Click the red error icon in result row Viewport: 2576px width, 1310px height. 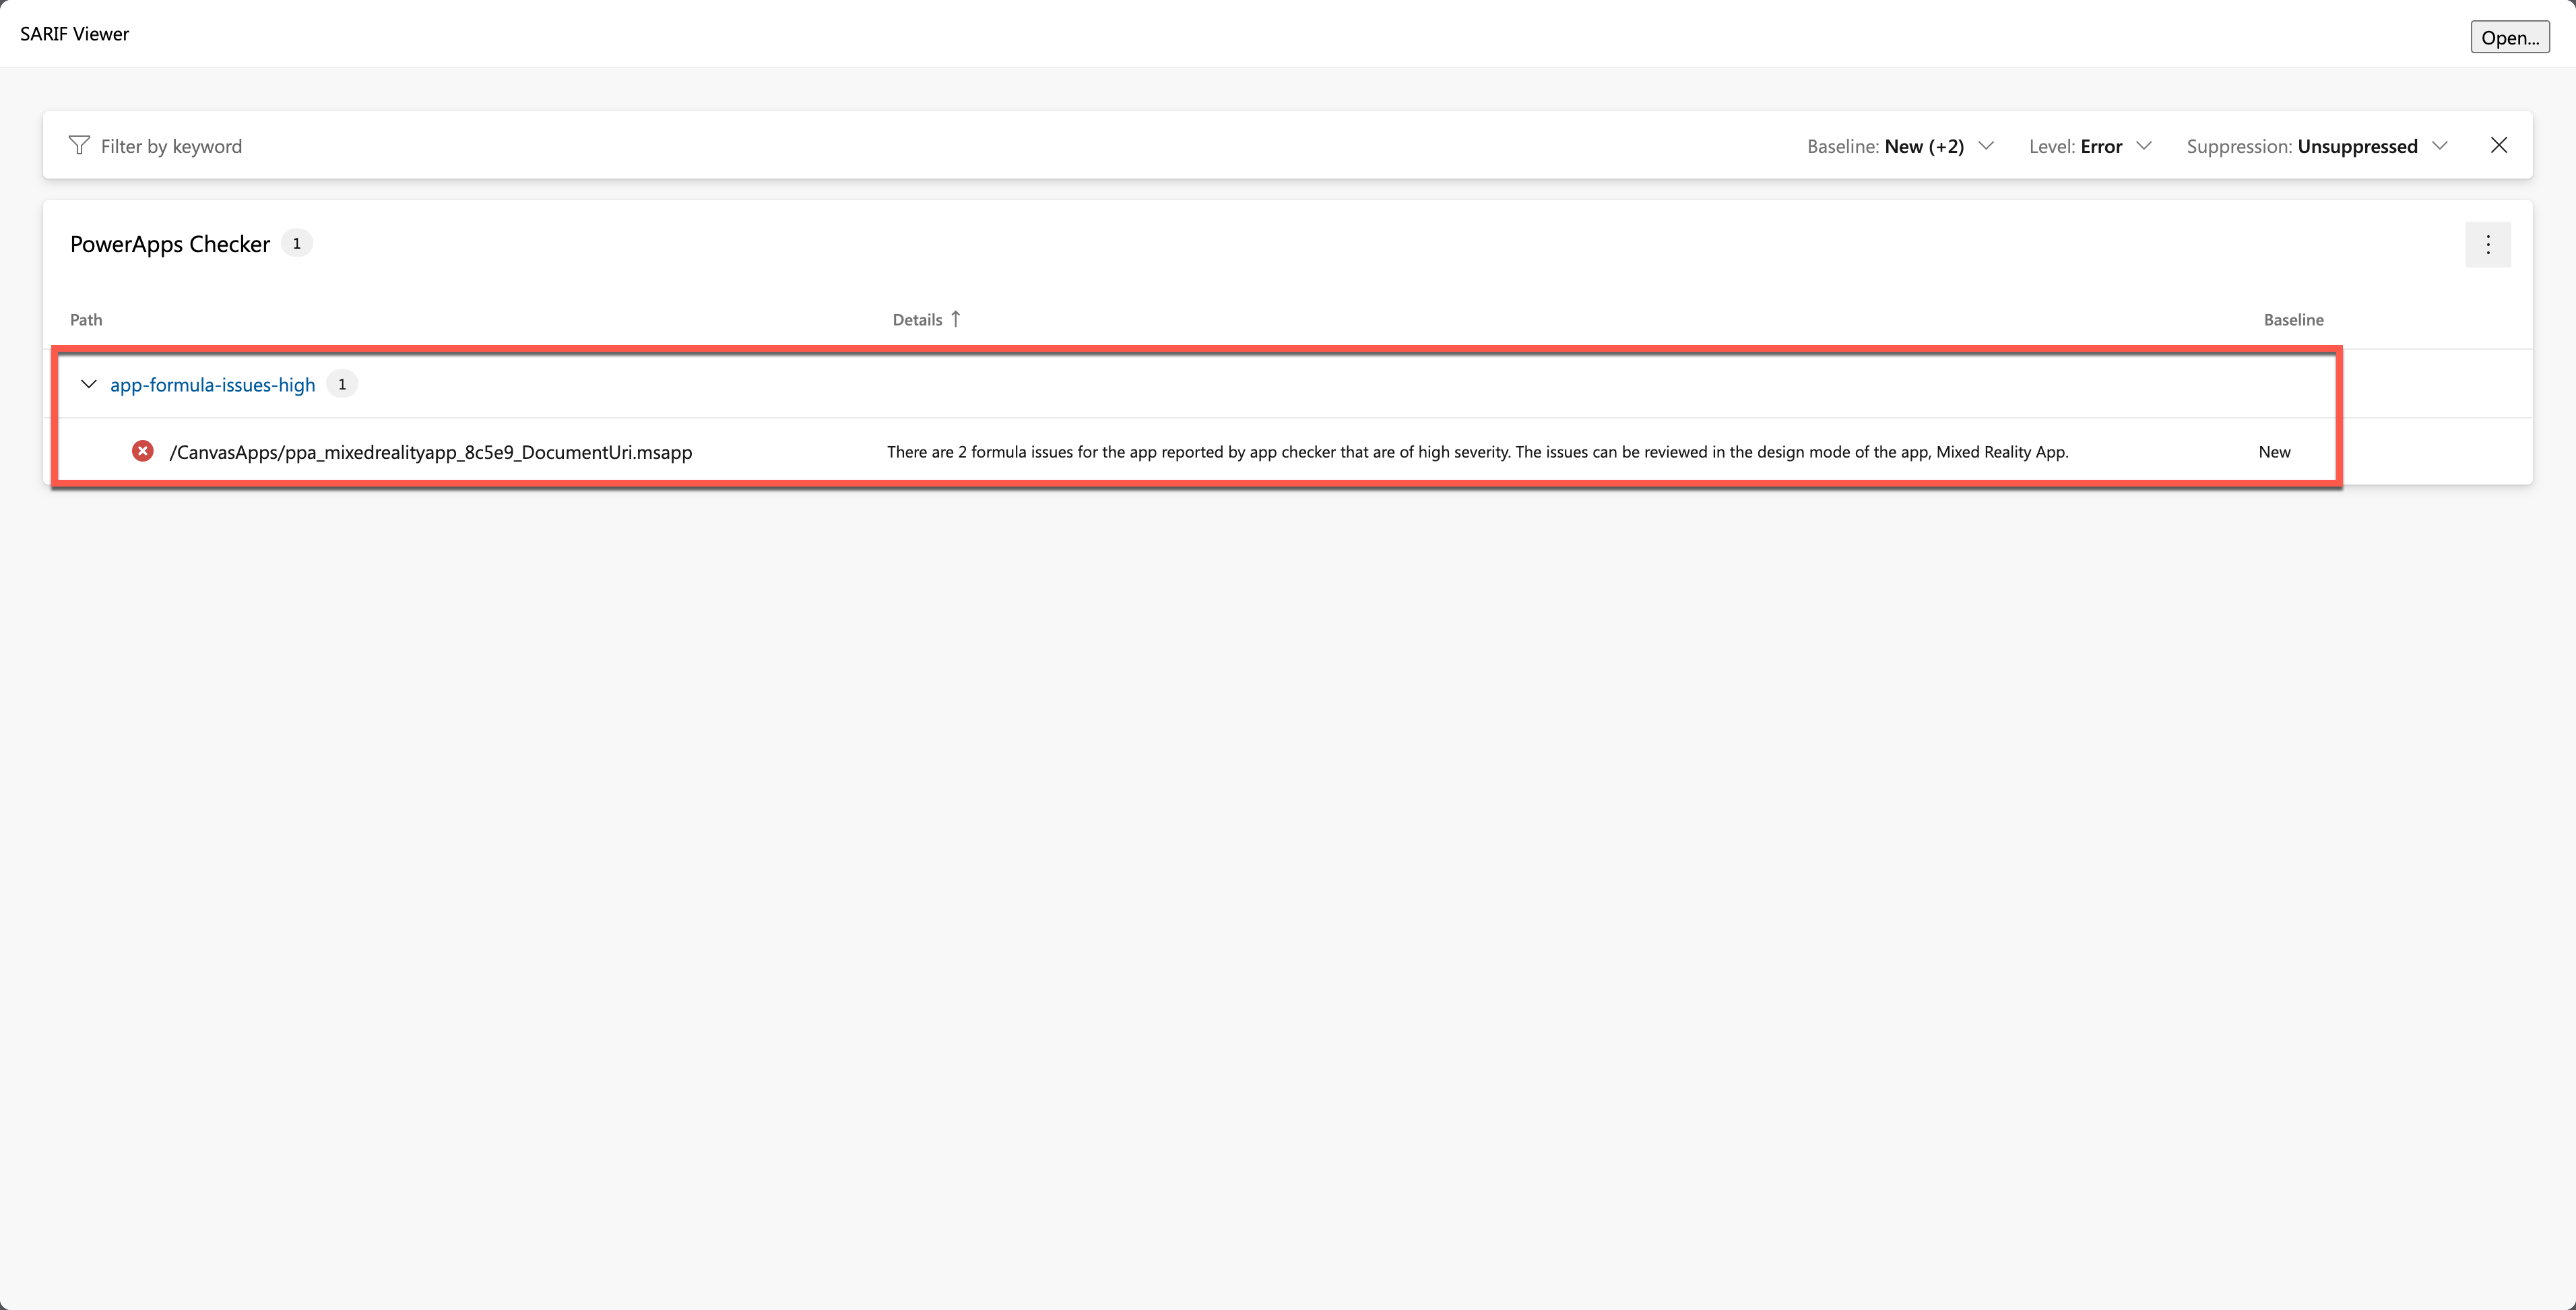(x=143, y=451)
